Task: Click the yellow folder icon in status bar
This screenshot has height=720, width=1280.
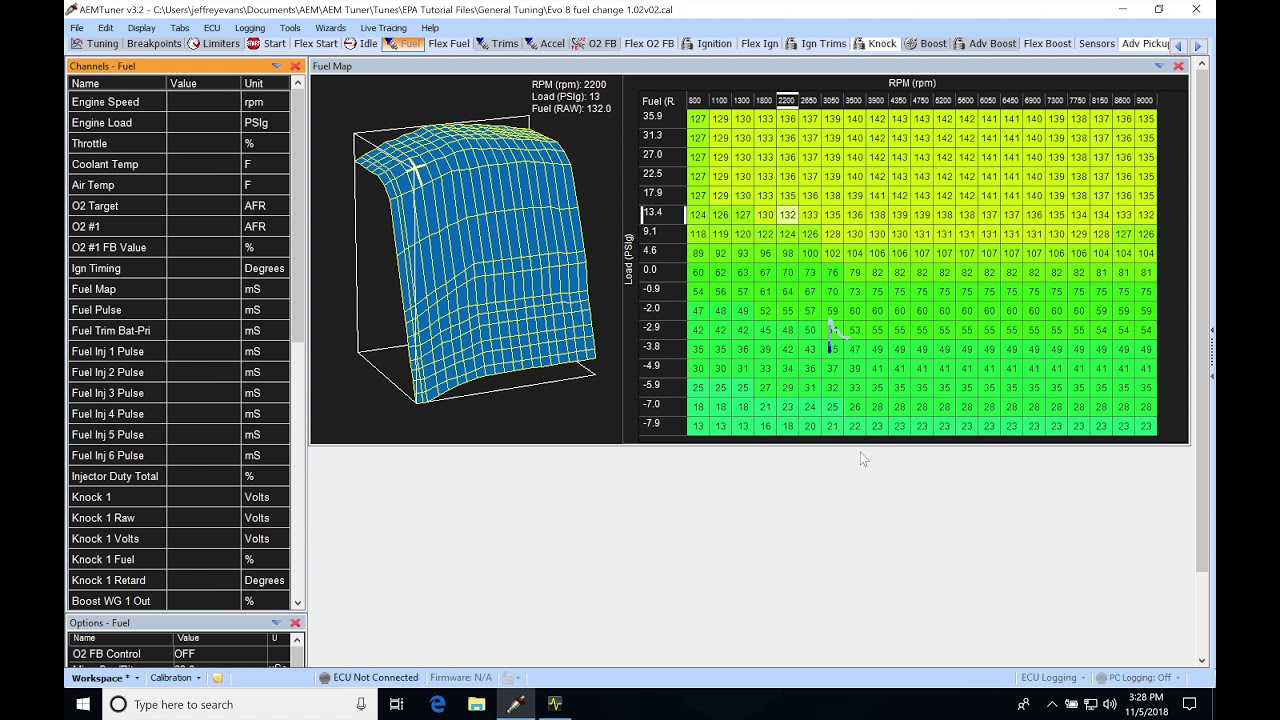Action: [217, 678]
